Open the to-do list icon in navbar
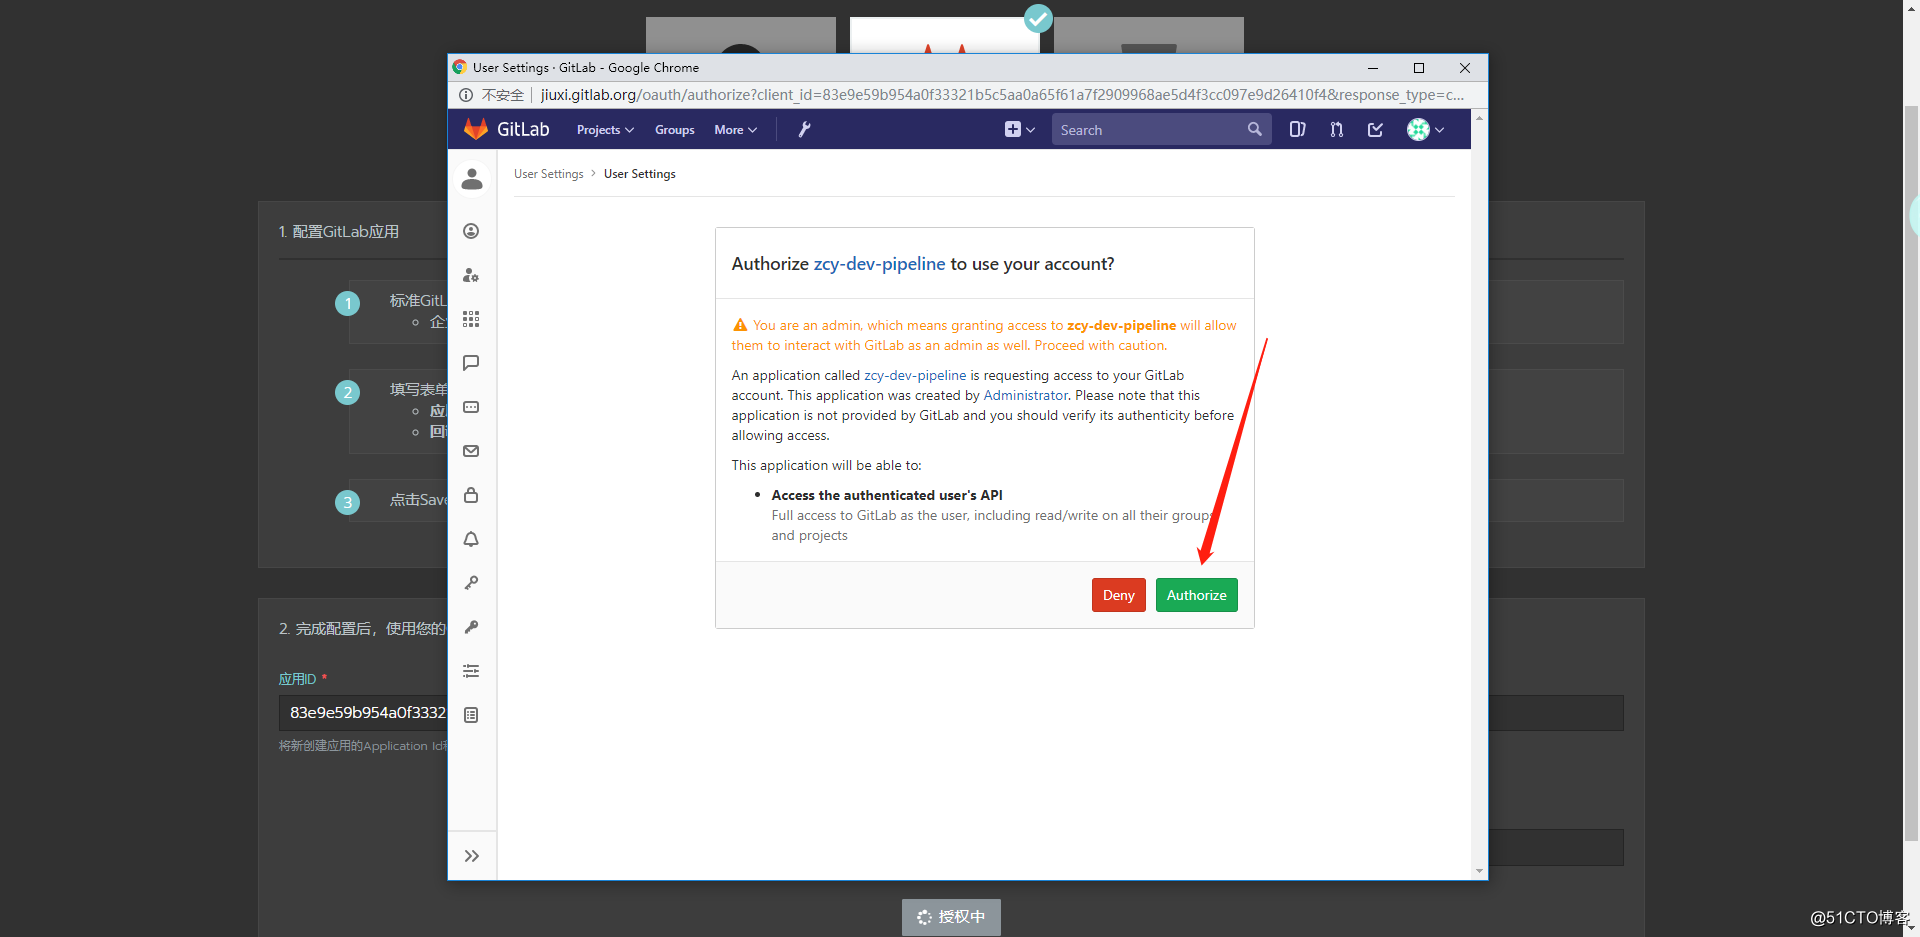Viewport: 1920px width, 937px height. 1375,129
